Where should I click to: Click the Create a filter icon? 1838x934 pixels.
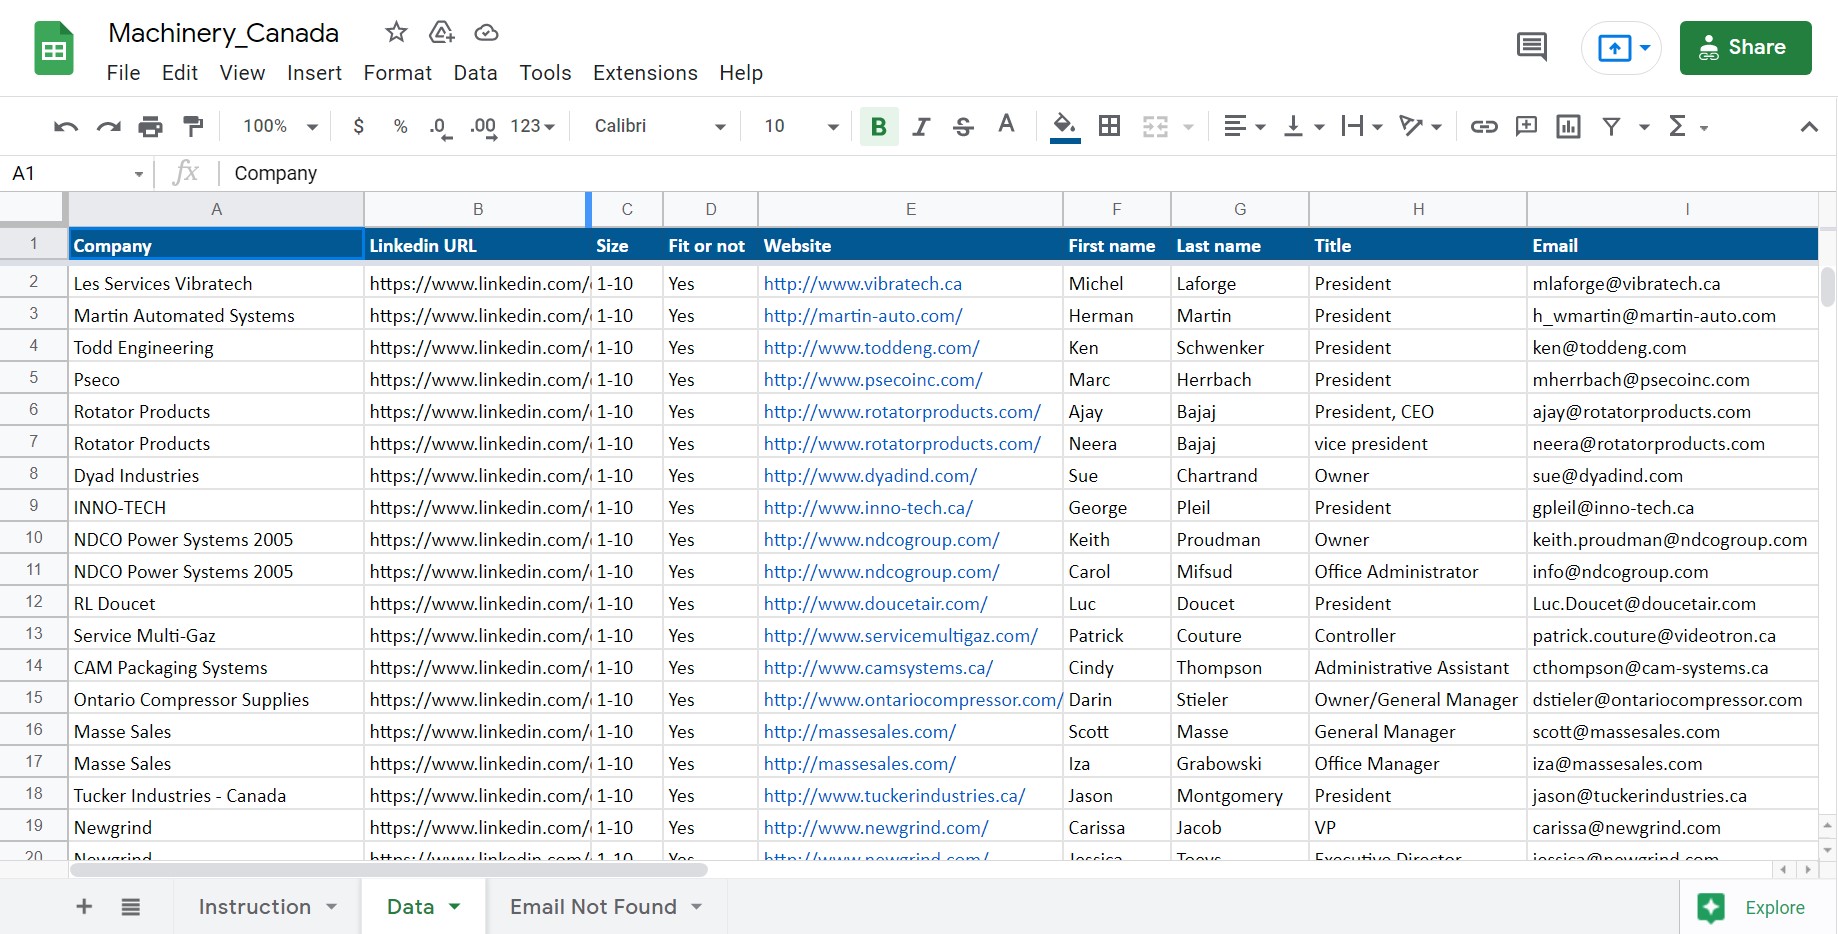[1611, 126]
